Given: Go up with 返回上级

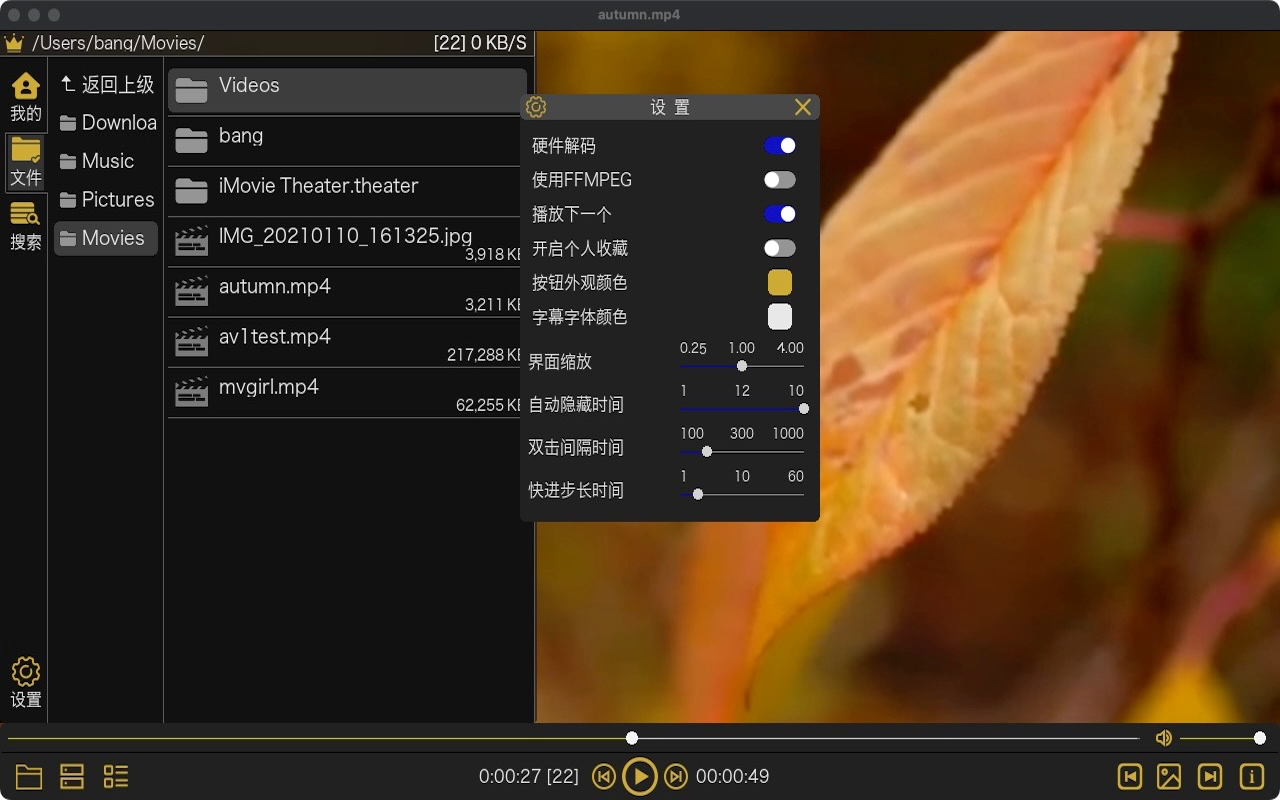Looking at the screenshot, I should 106,85.
